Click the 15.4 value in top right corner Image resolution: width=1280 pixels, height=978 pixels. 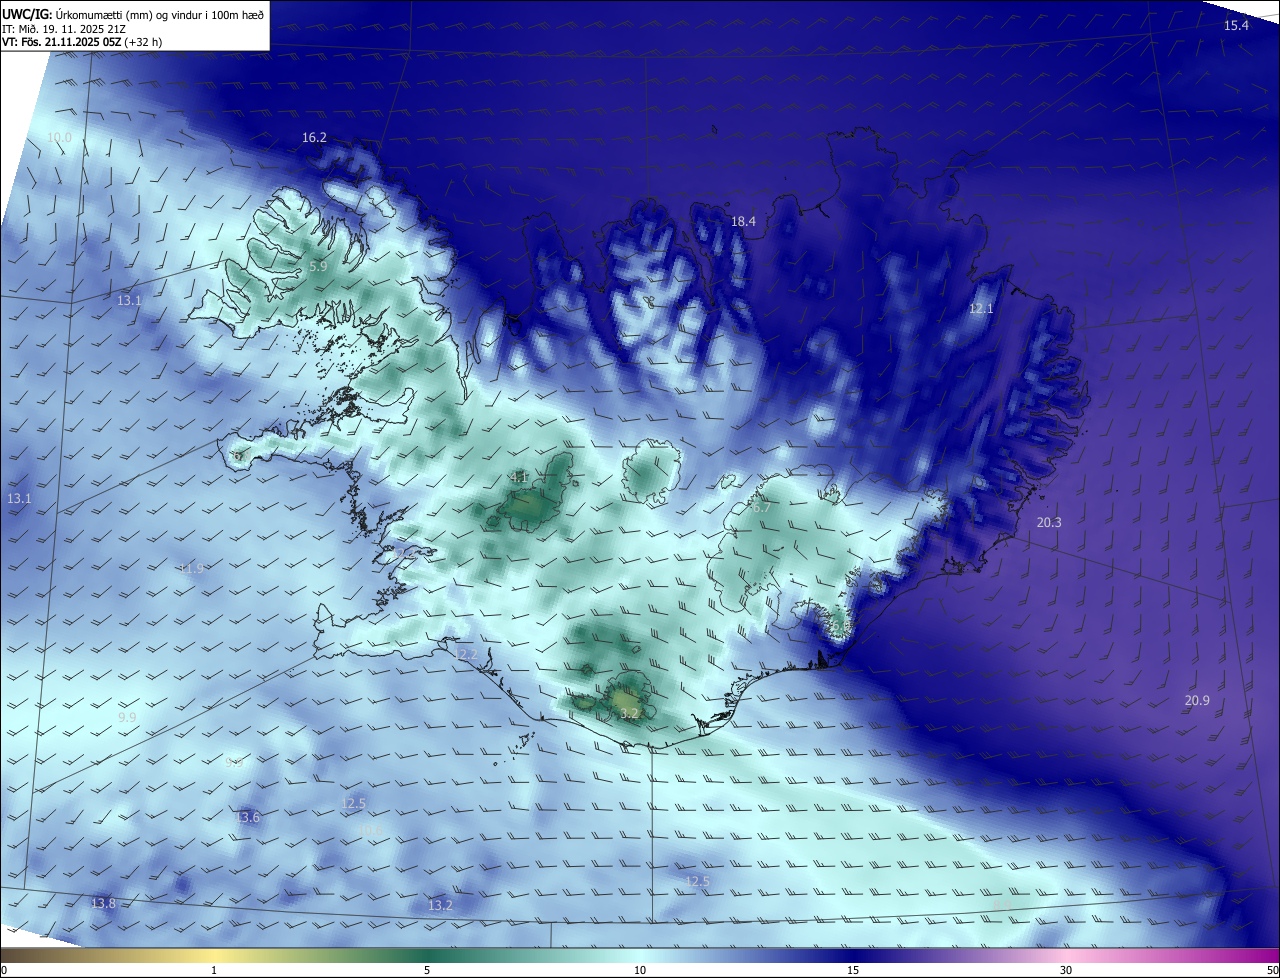[1237, 25]
